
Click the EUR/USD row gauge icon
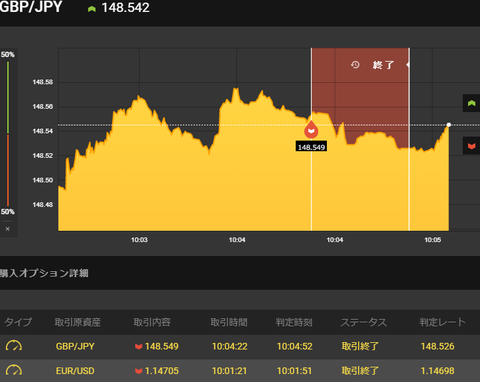[14, 370]
